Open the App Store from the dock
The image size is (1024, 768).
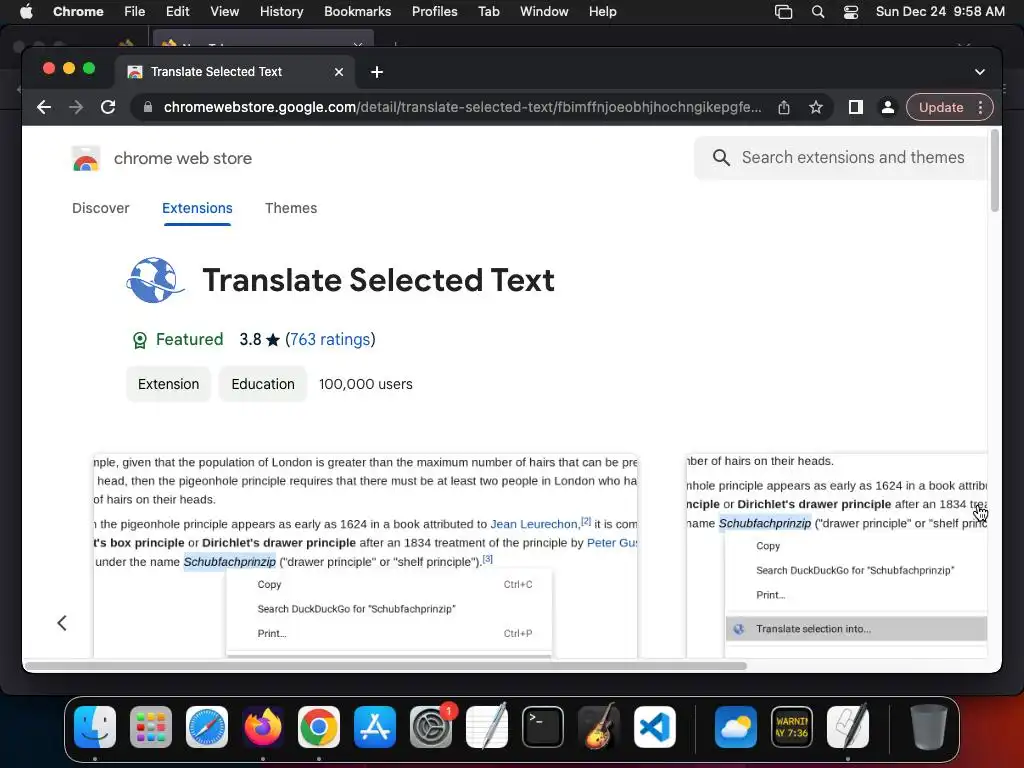(x=375, y=727)
